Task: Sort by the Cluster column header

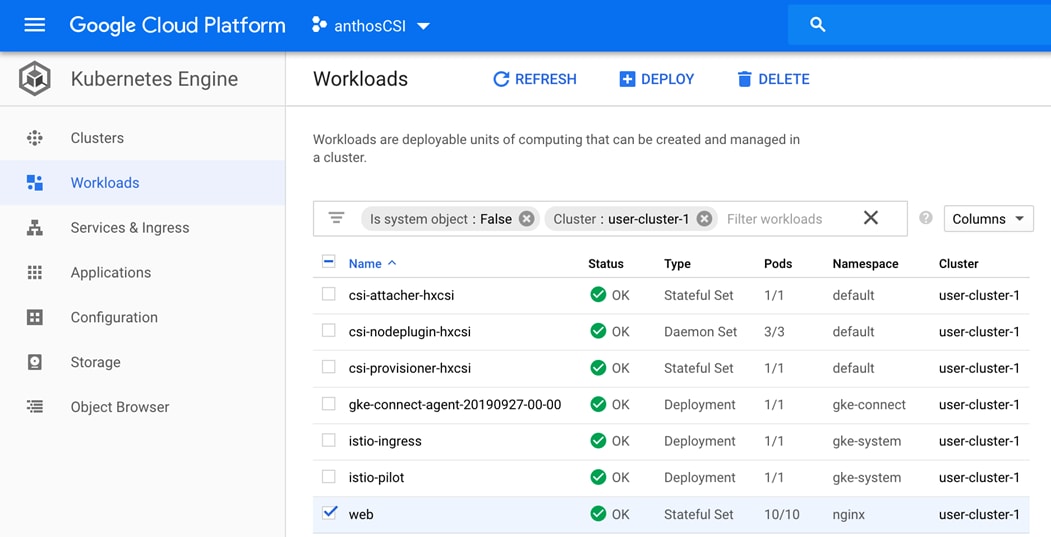Action: pos(959,263)
